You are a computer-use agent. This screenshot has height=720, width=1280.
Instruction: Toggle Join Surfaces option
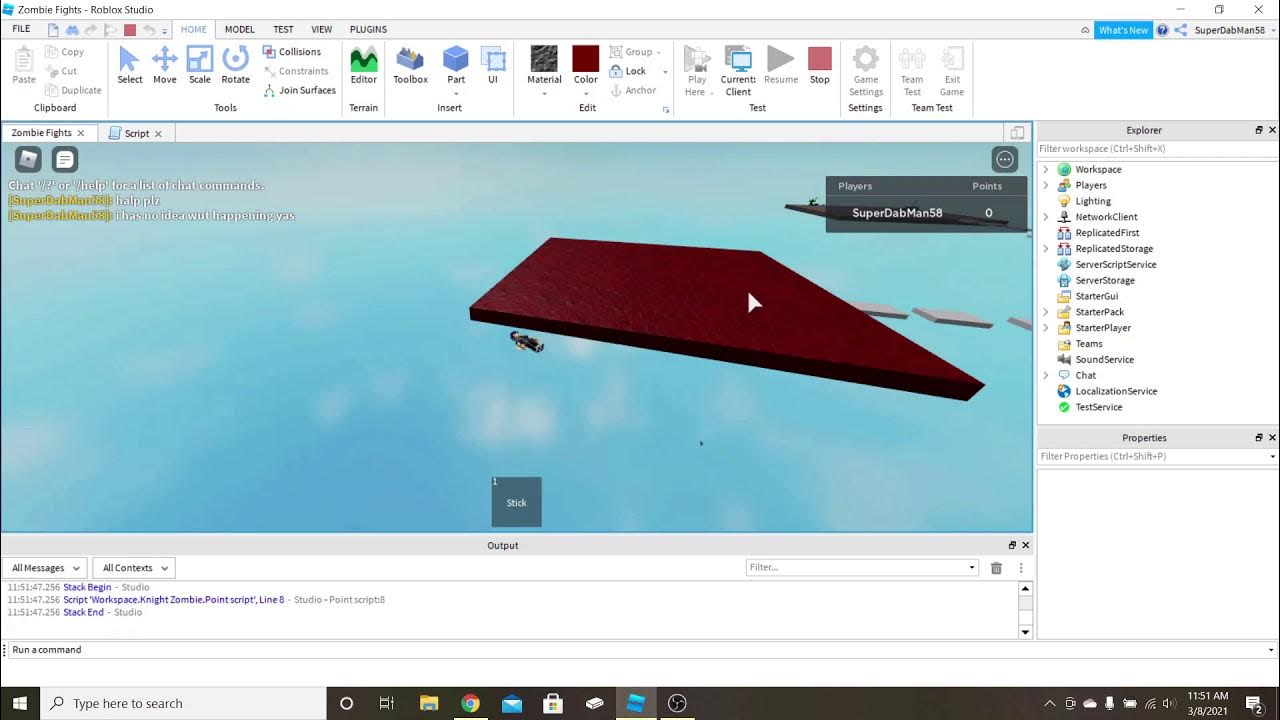click(x=300, y=90)
